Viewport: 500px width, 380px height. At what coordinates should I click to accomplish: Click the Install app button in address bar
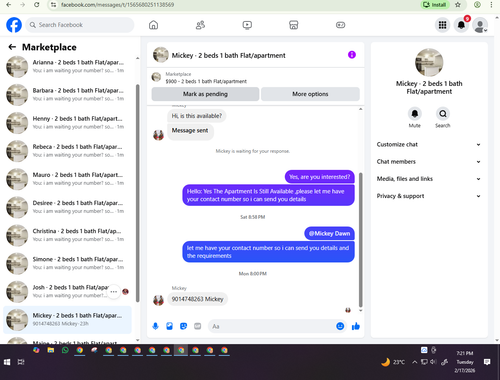[434, 5]
